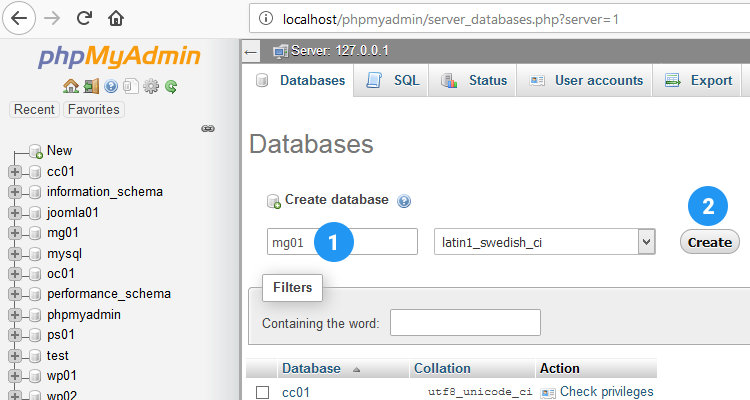Open the latin1_swedish_ci collation dropdown

point(545,242)
